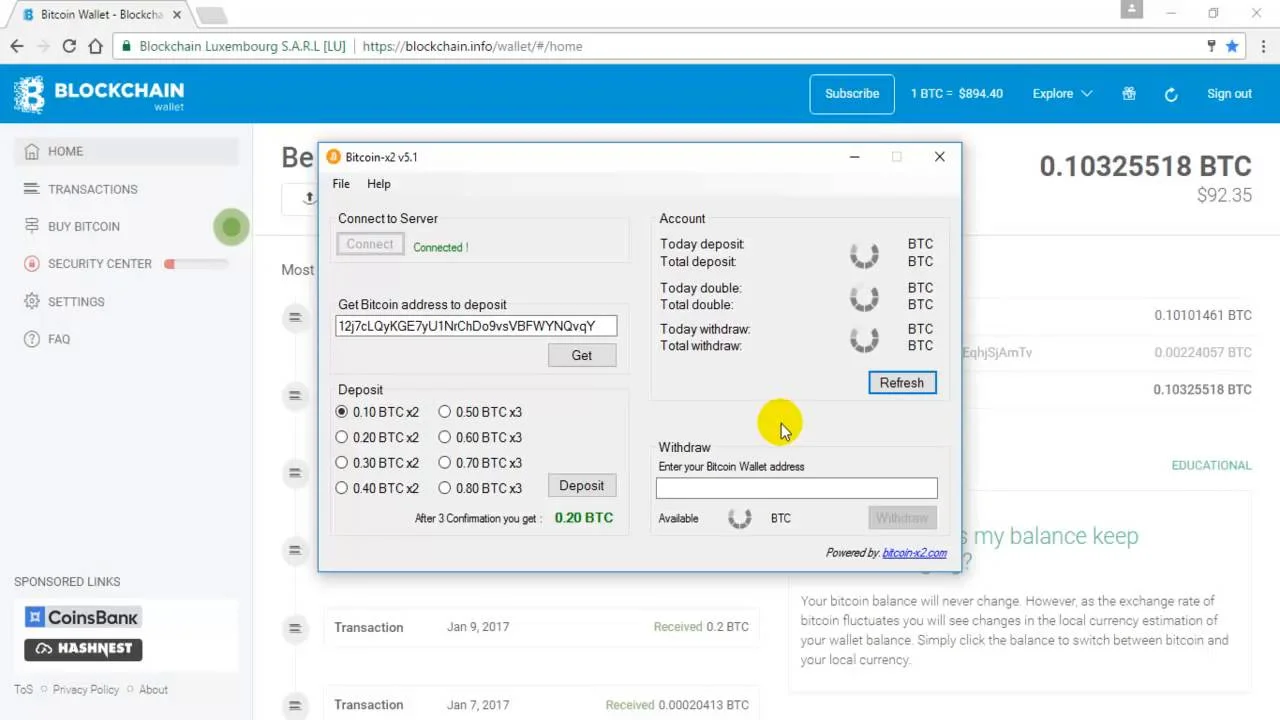Click the transaction icon beside Jan 9, 2017

(295, 628)
